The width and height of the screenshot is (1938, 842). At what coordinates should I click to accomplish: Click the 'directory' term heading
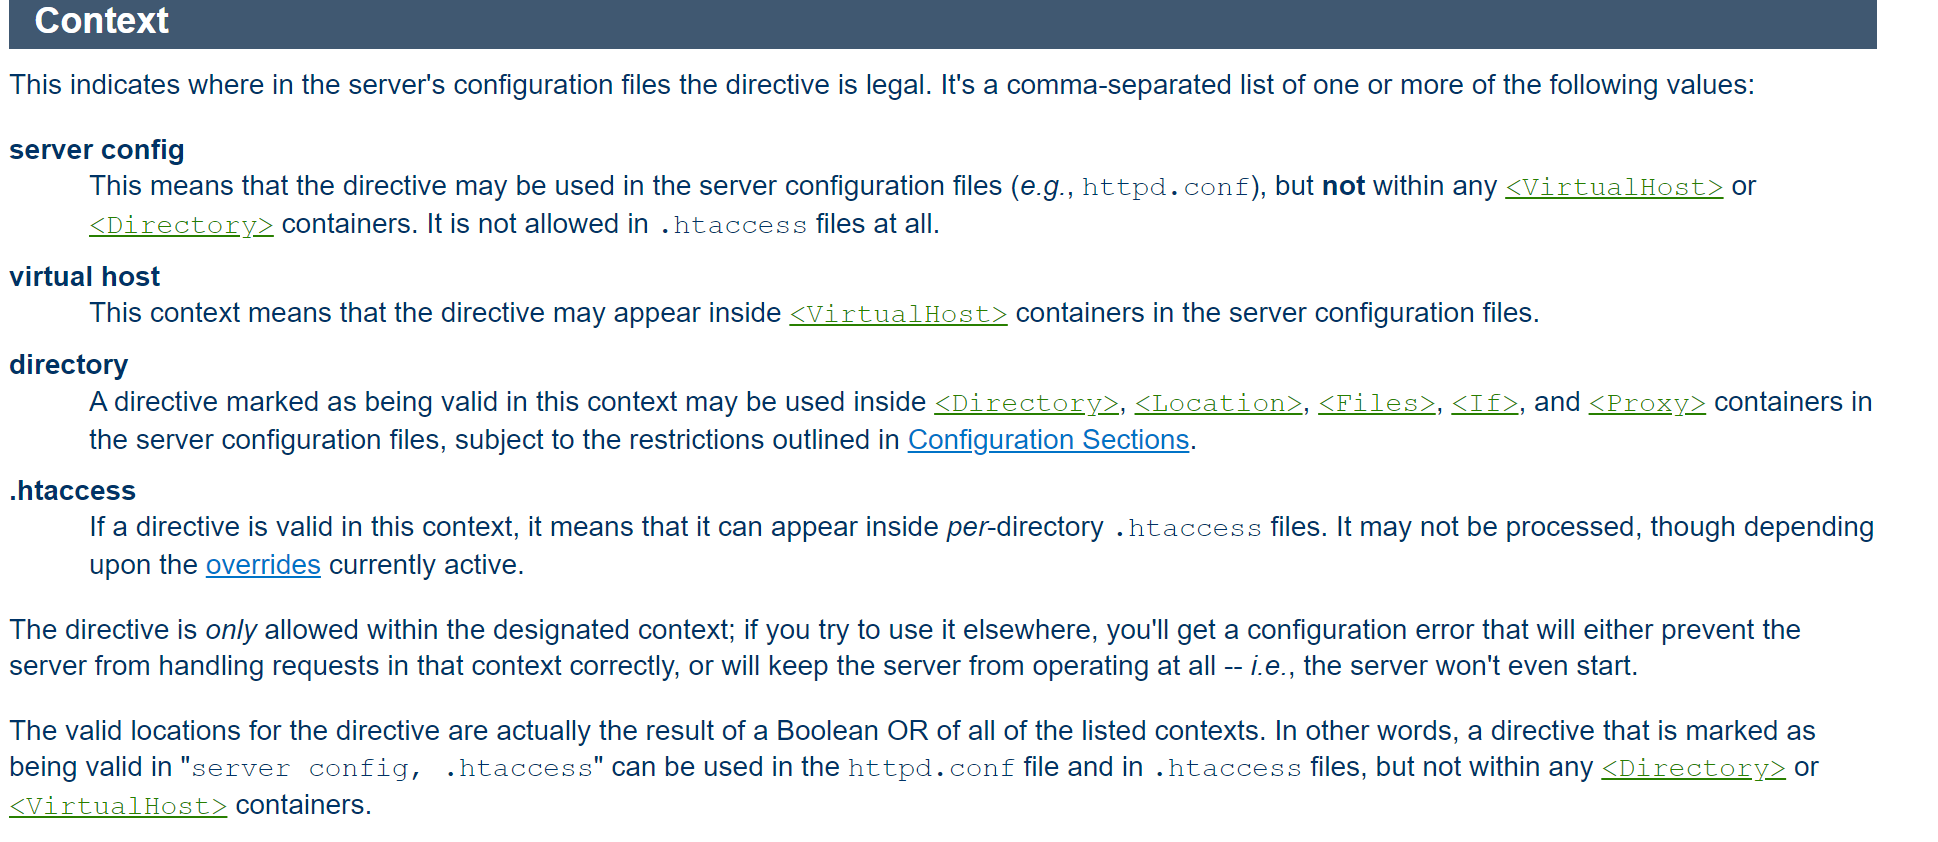(x=69, y=365)
